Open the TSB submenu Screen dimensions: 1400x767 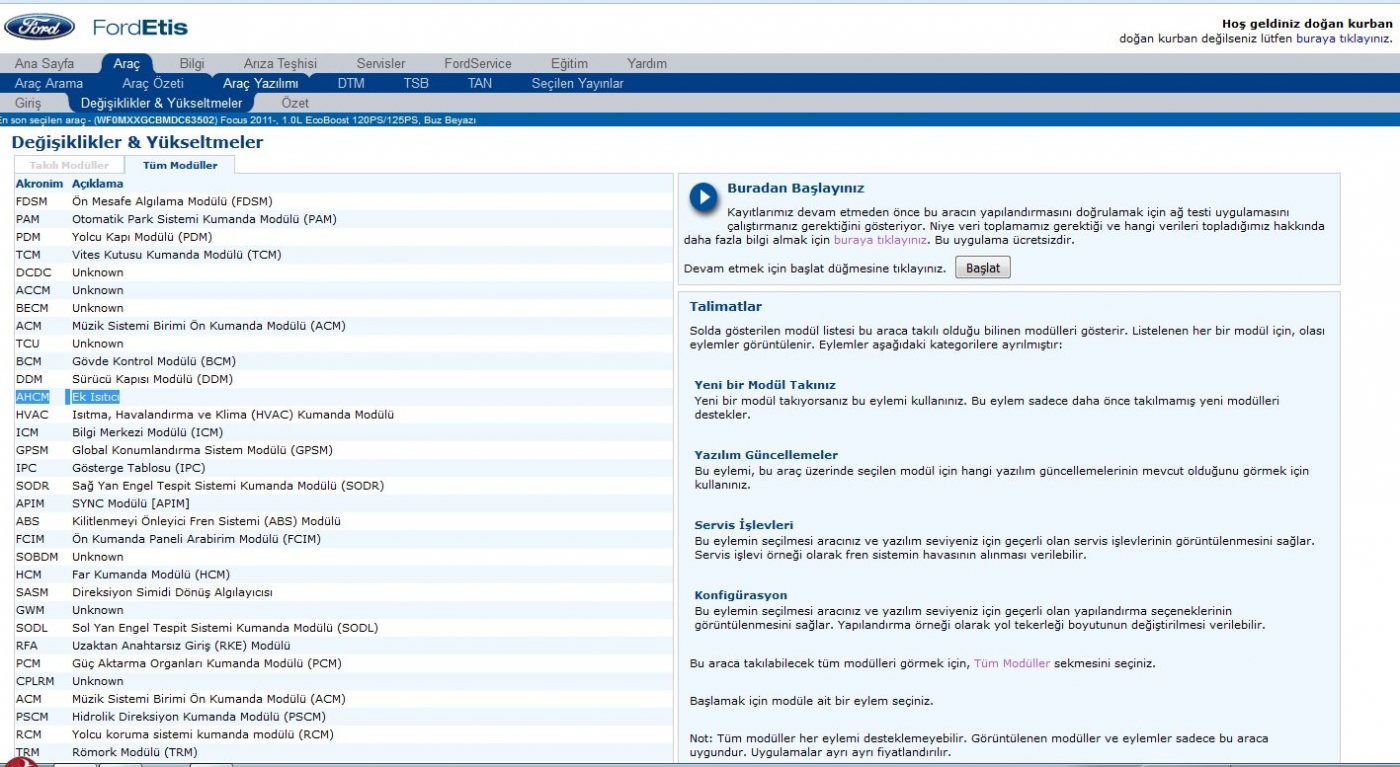pos(416,83)
